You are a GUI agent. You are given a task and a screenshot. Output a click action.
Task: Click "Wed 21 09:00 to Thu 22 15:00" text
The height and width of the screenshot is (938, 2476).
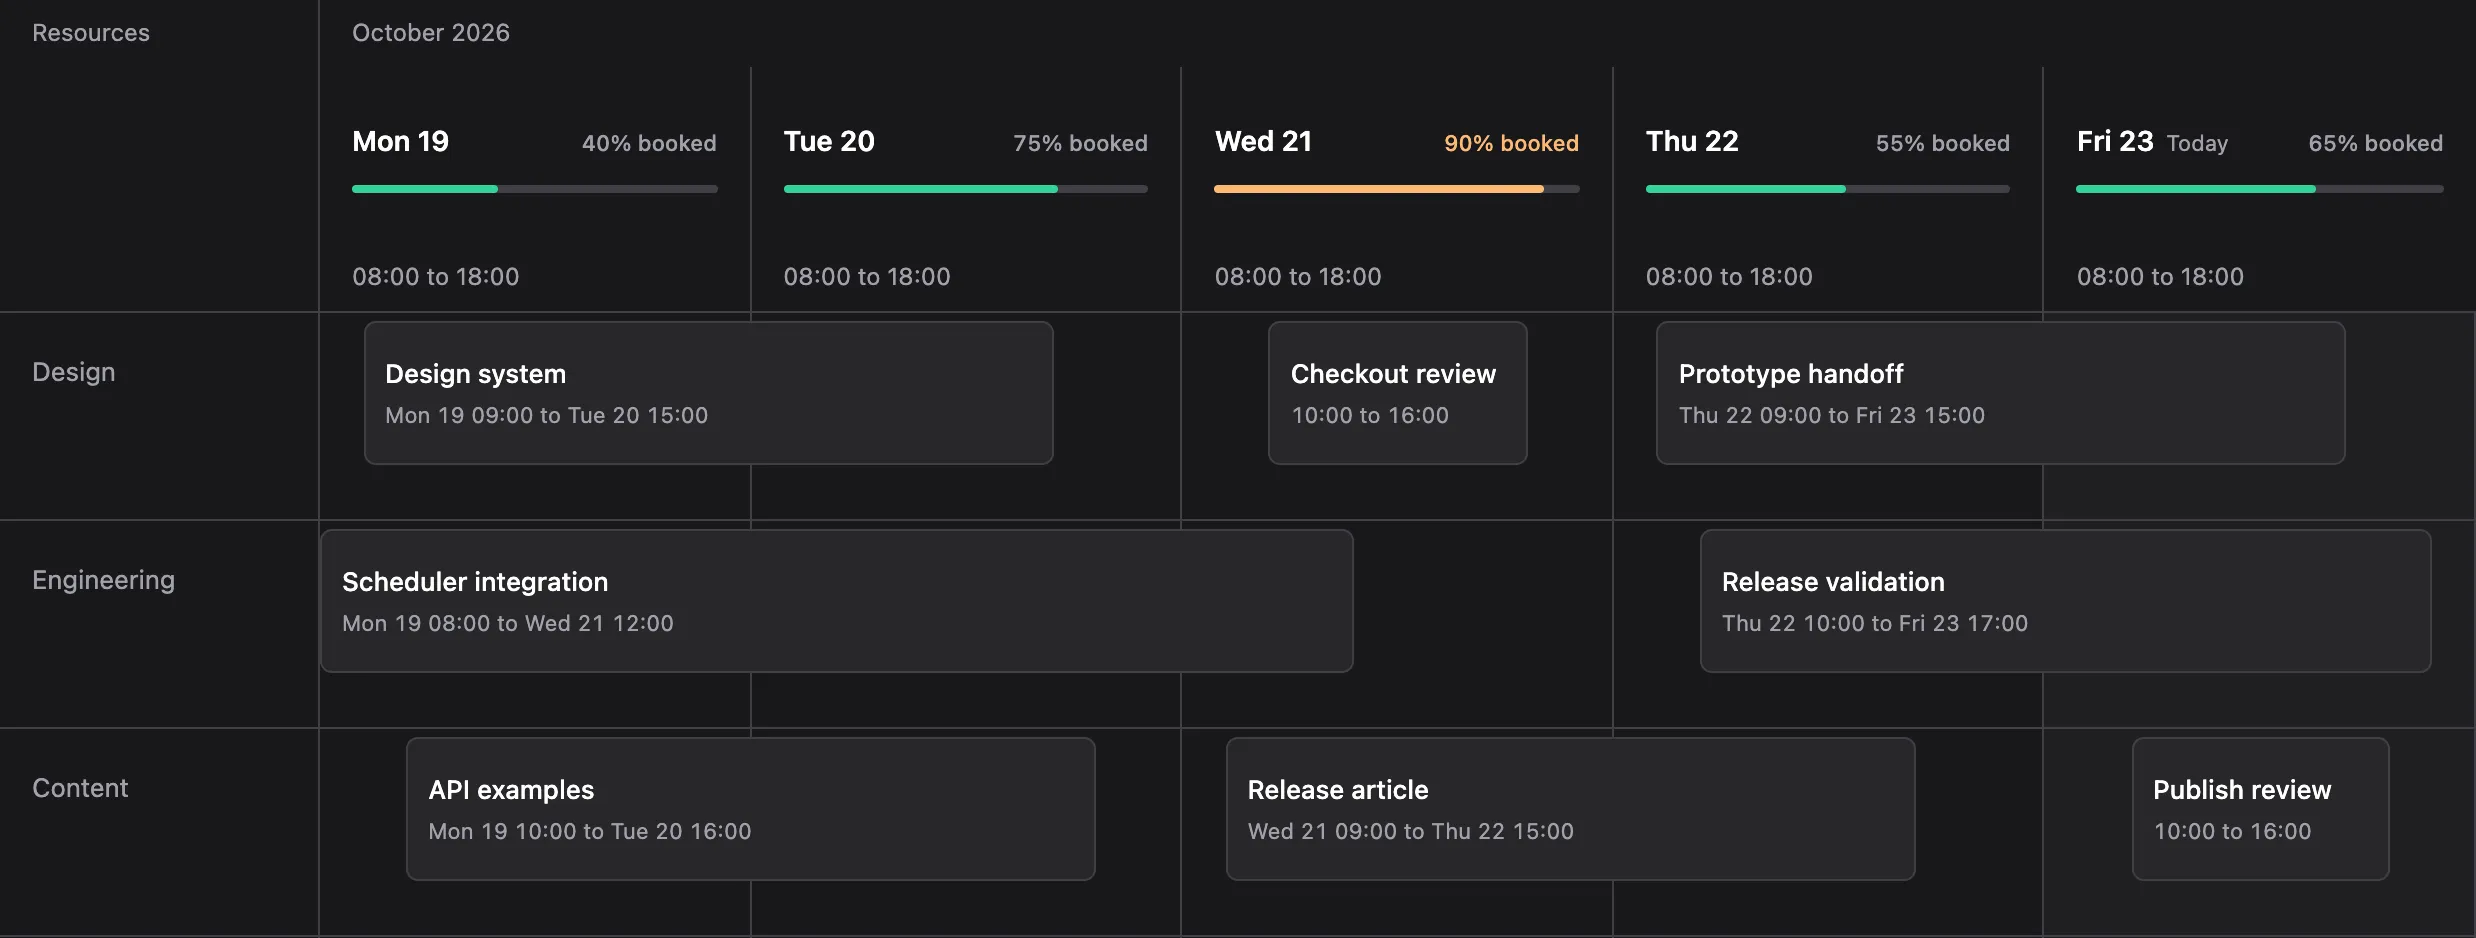click(x=1411, y=831)
